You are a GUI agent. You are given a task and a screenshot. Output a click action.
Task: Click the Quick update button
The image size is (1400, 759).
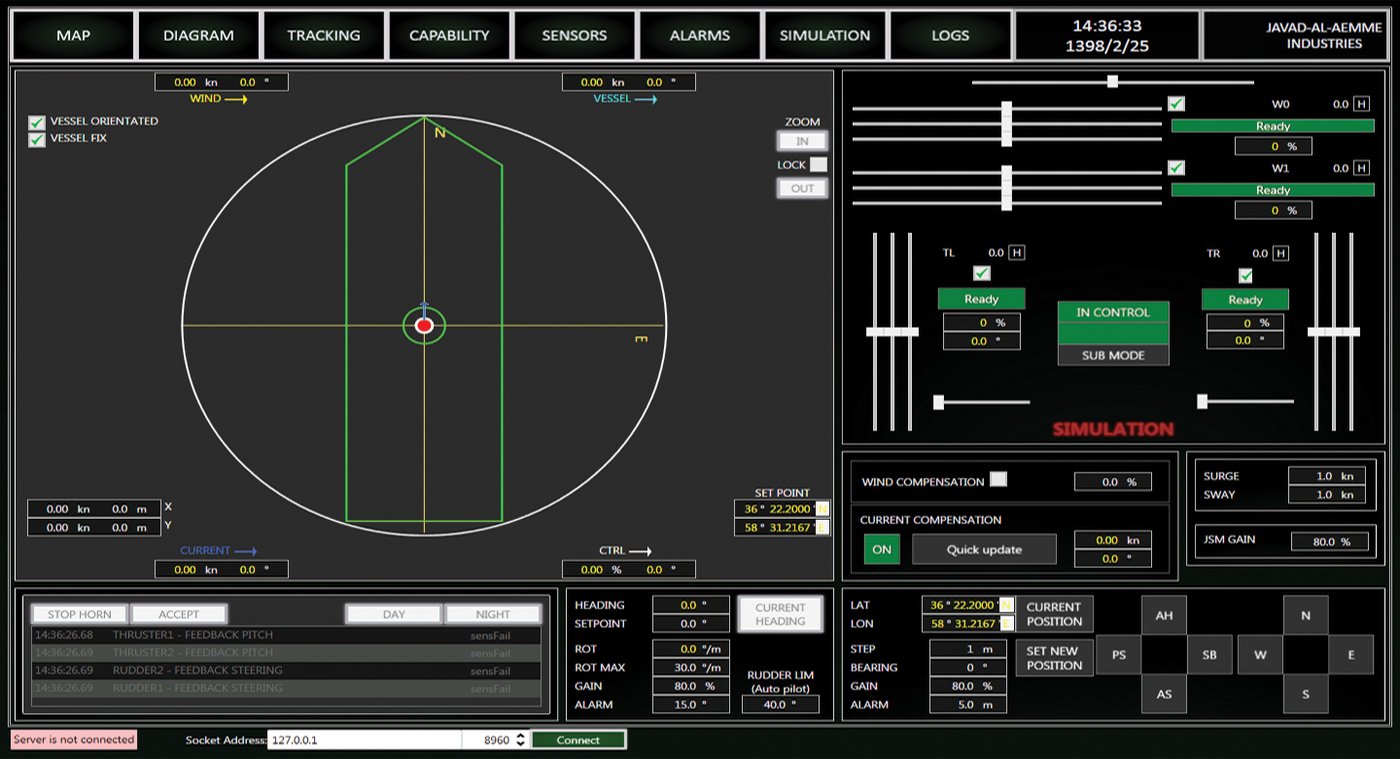click(x=984, y=549)
